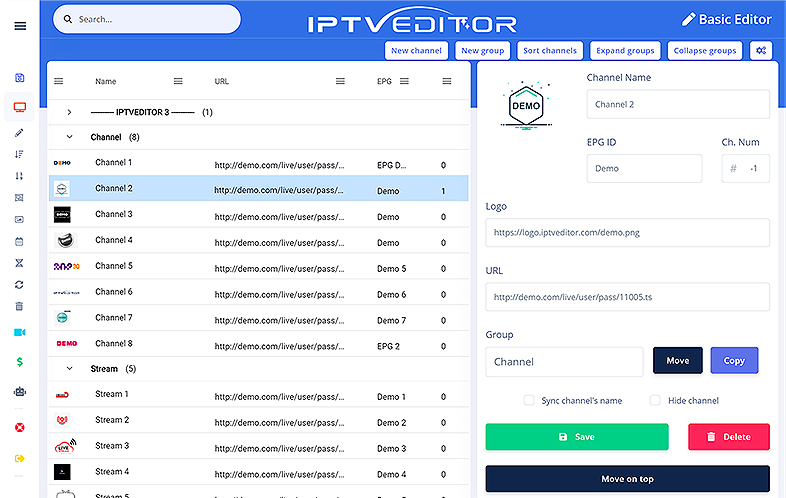Click the "Demo 5" EPG cell
The width and height of the screenshot is (786, 498).
coord(391,269)
